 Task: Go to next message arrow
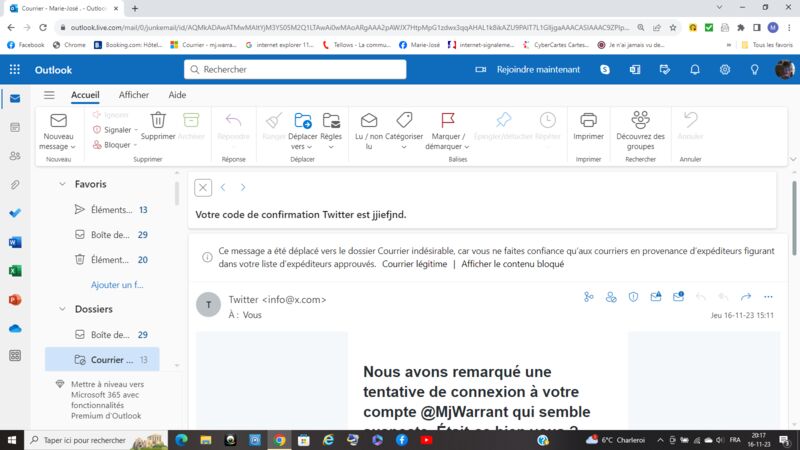click(x=243, y=188)
